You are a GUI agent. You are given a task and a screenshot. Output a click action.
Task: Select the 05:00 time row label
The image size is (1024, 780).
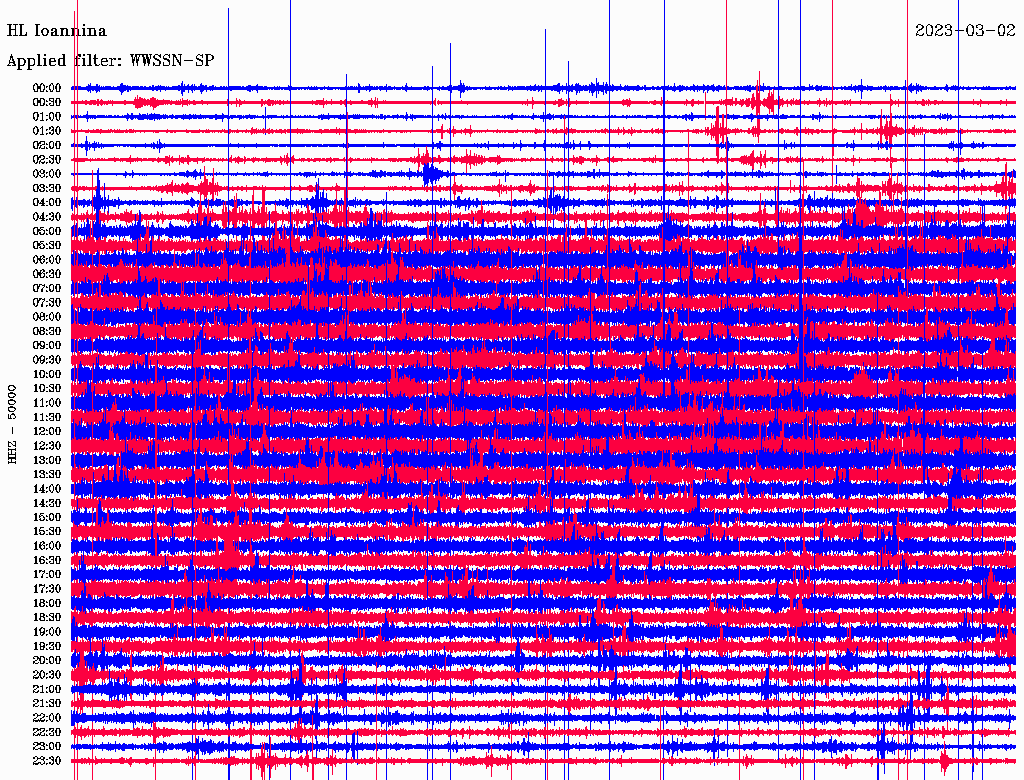click(x=47, y=231)
